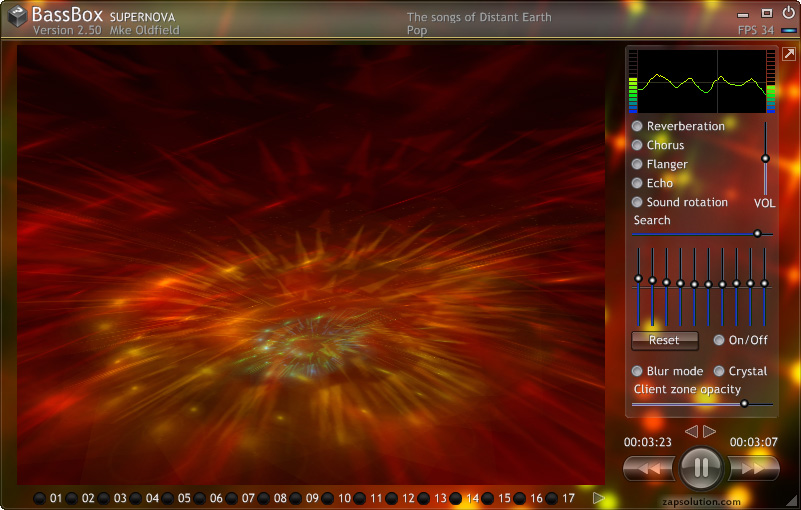The image size is (801, 510).
Task: Click the small right triangle above the pause button
Action: [710, 431]
